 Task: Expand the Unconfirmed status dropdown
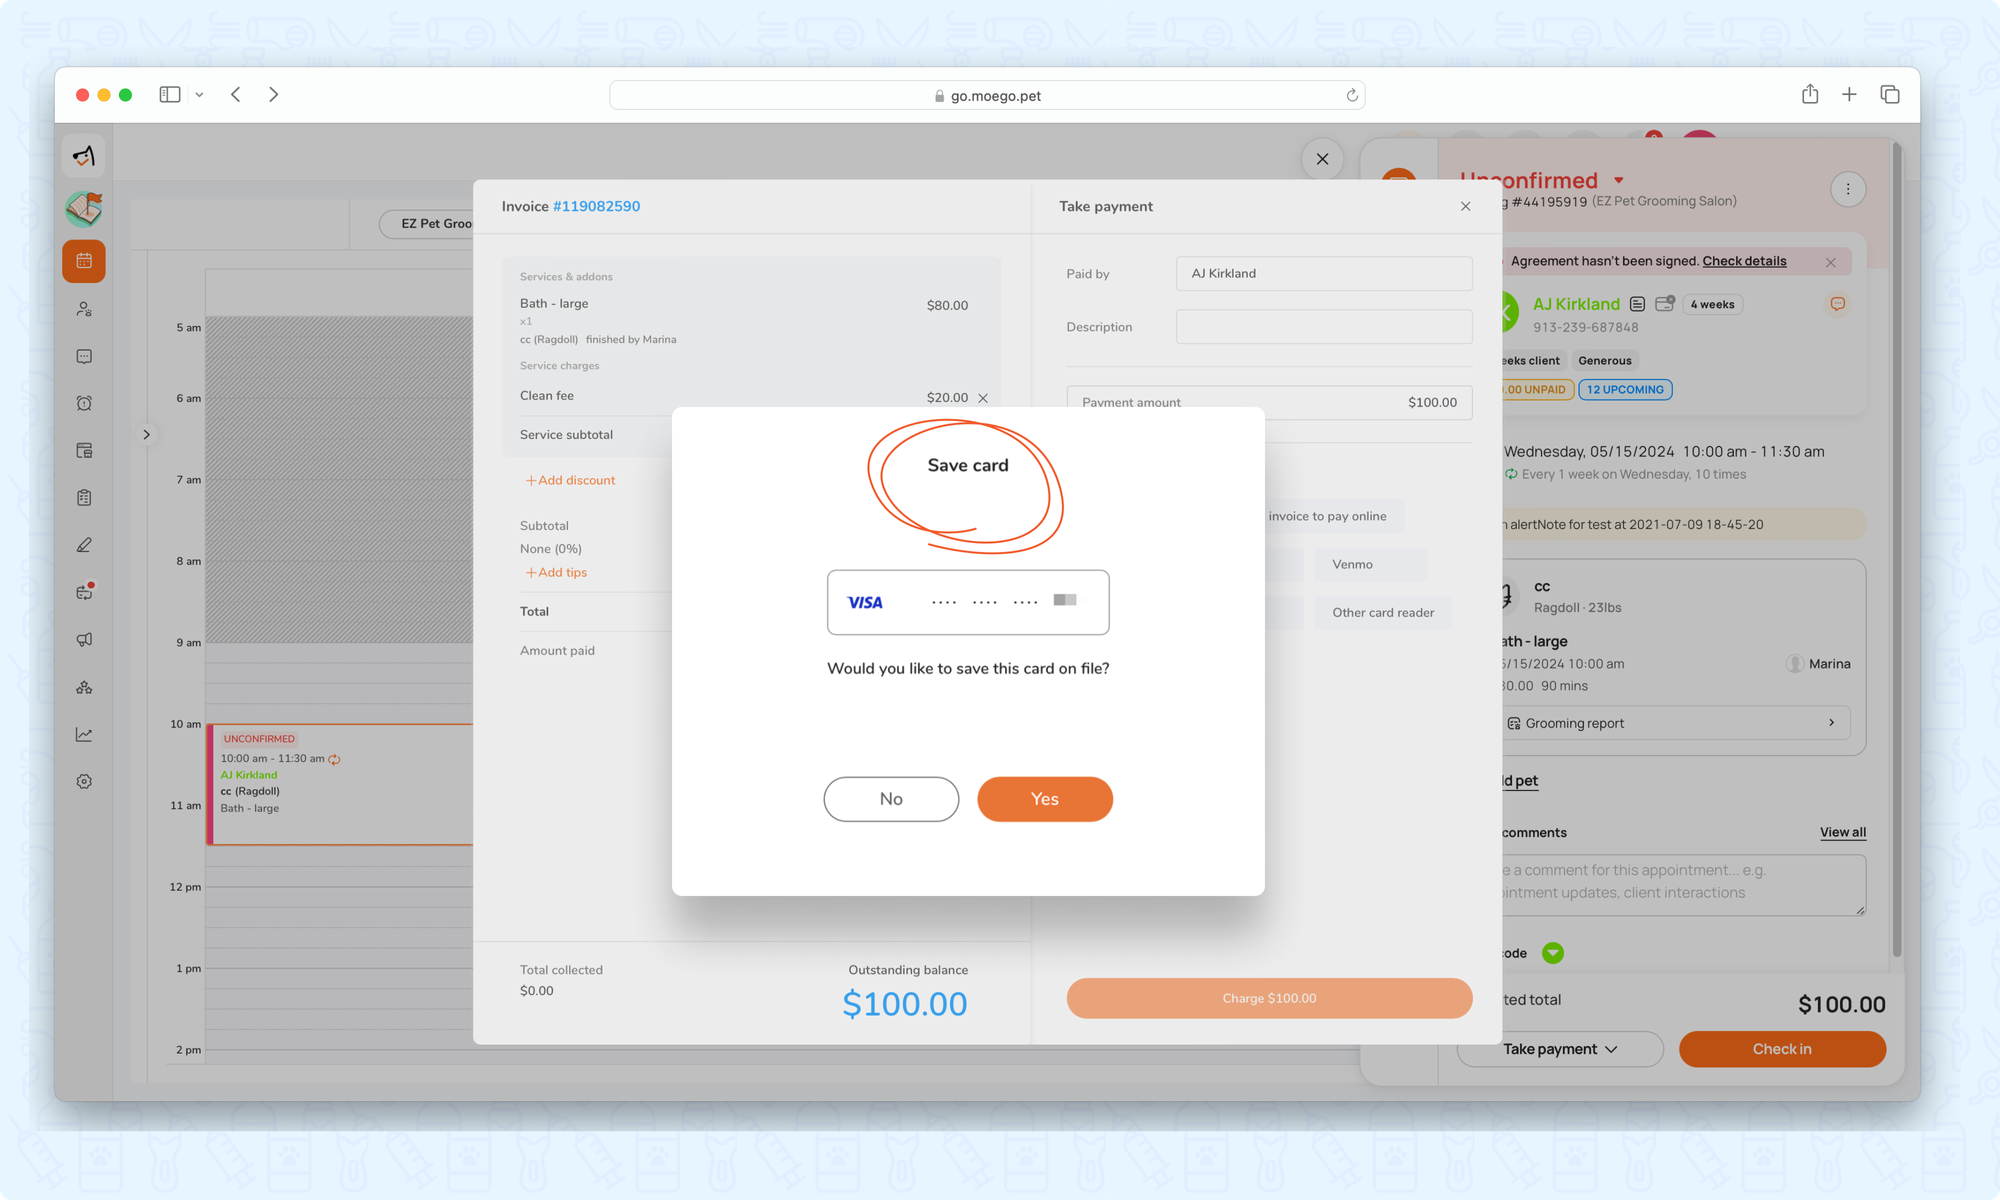coord(1618,181)
